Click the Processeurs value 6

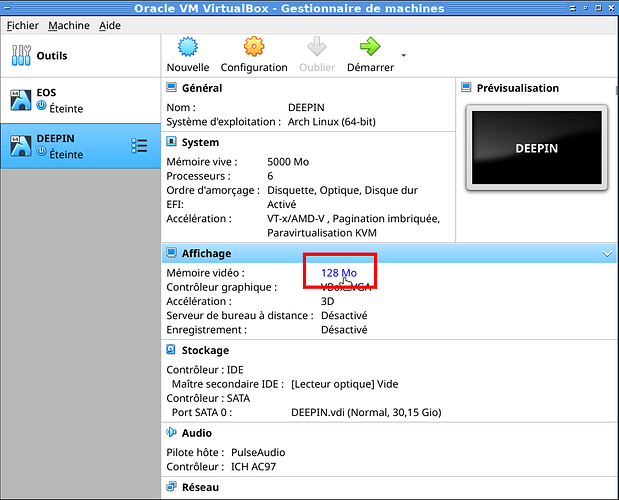(270, 176)
